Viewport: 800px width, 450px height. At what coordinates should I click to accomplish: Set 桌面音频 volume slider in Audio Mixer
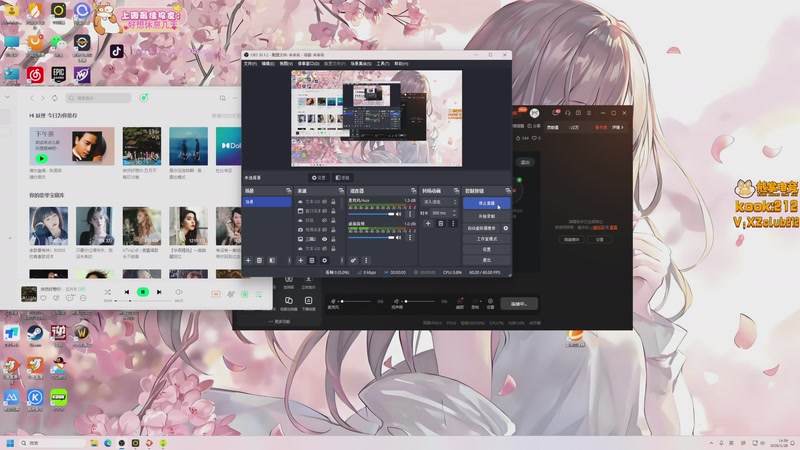pyautogui.click(x=371, y=238)
